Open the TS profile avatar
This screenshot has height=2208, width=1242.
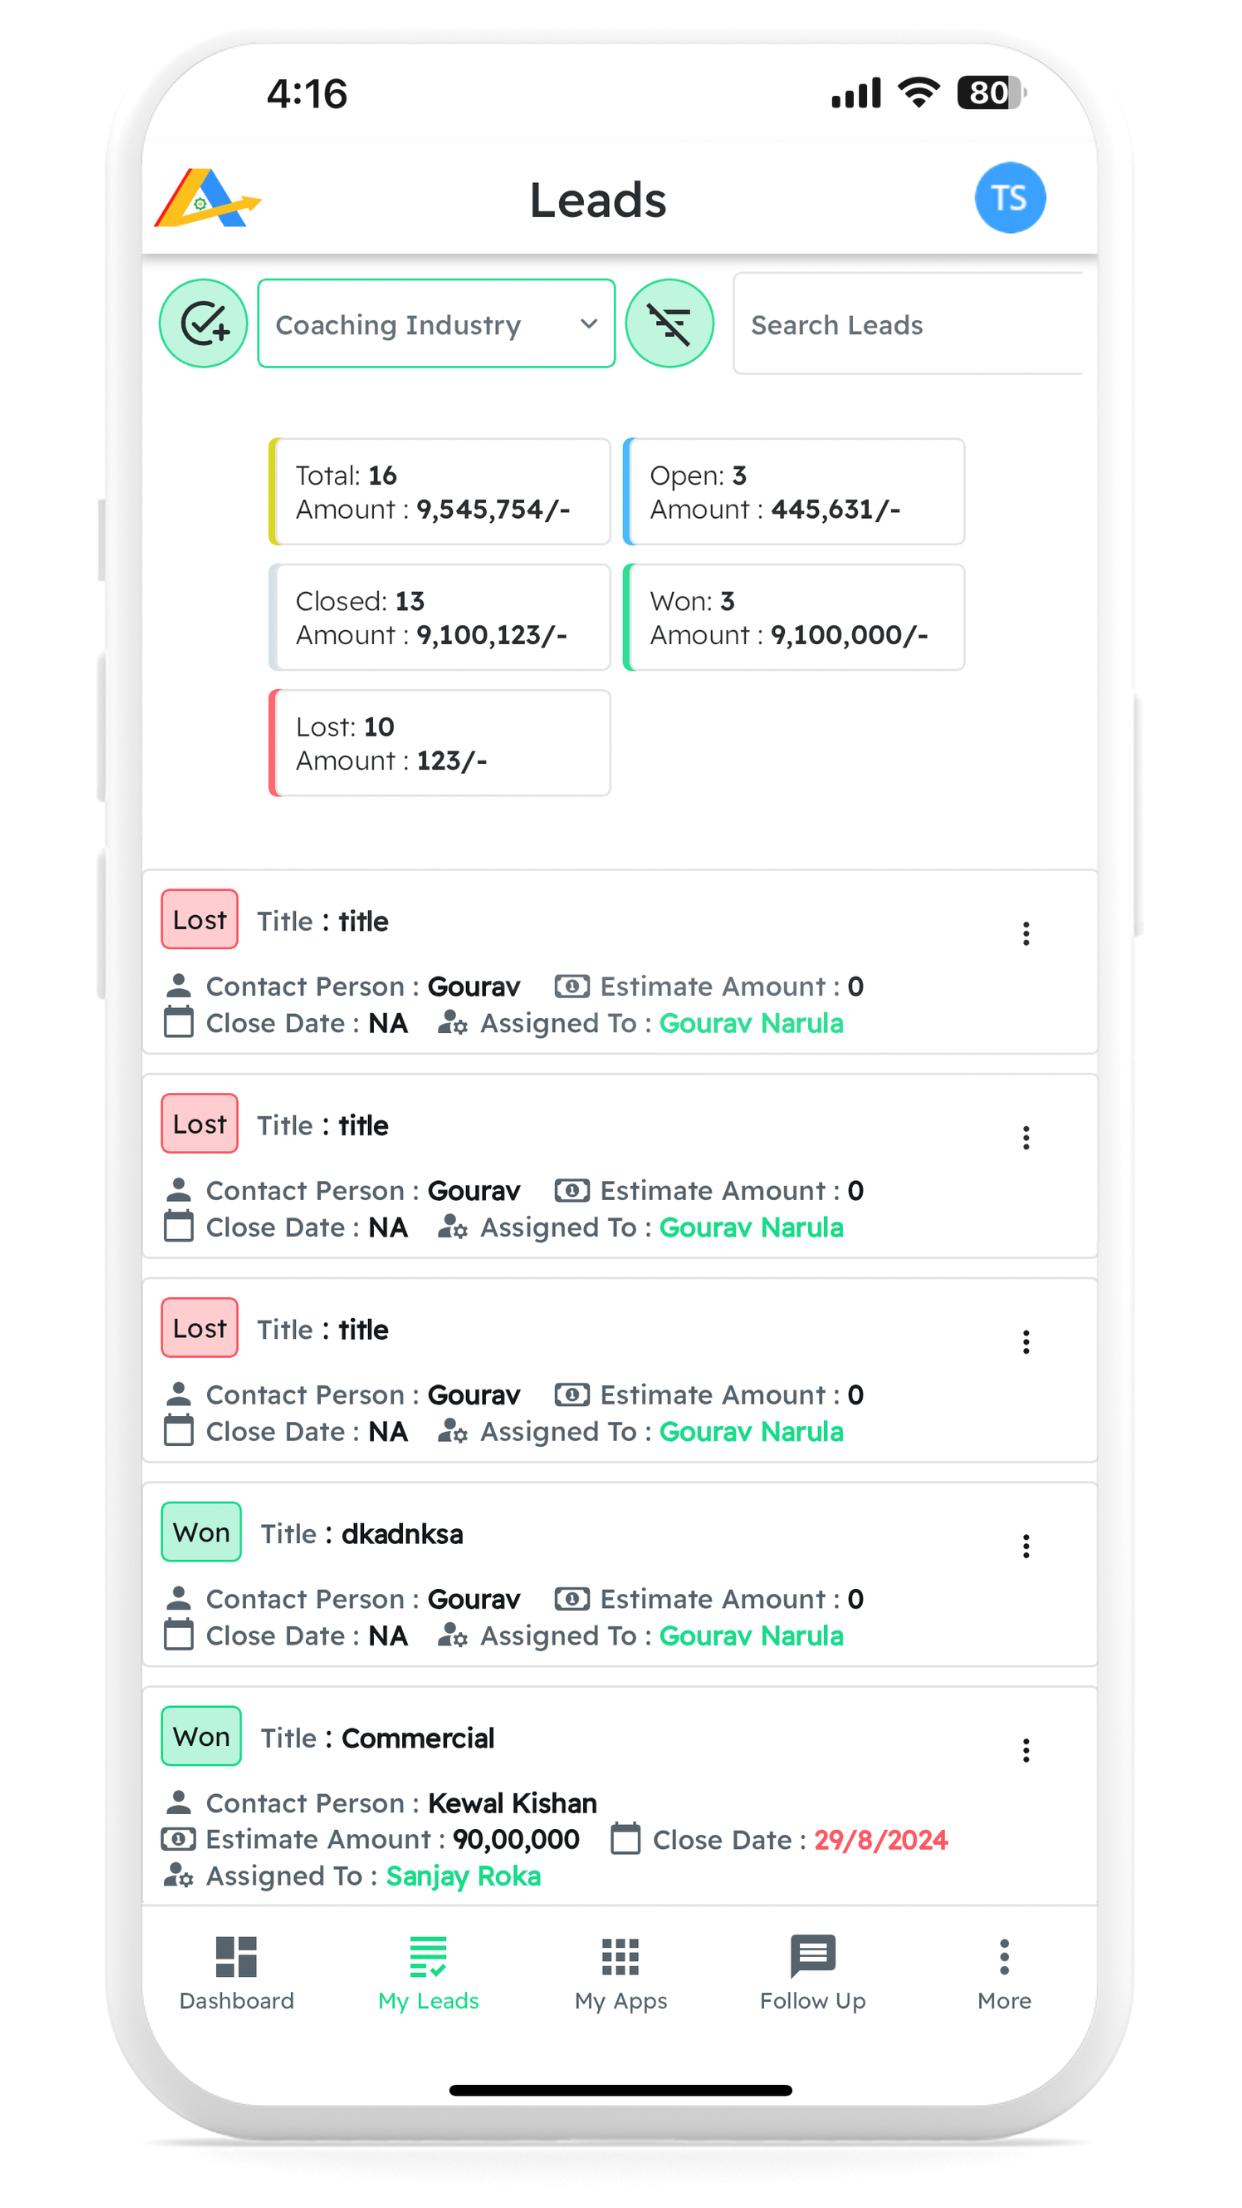tap(1010, 197)
